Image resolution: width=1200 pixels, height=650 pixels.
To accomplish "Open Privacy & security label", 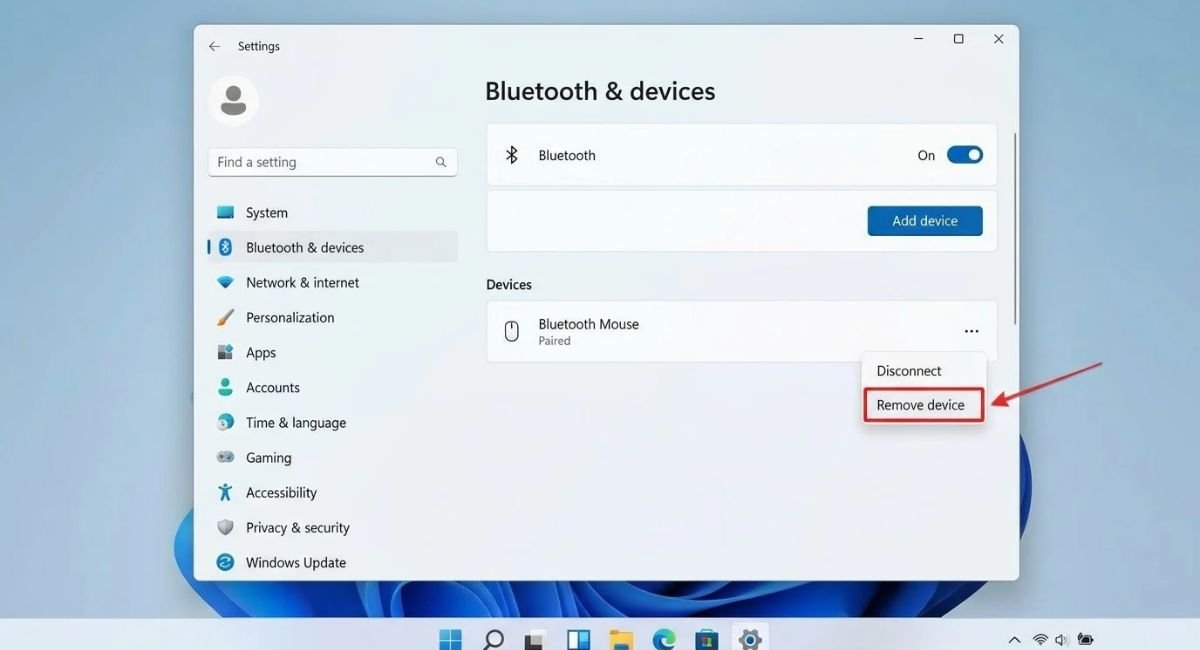I will [x=298, y=528].
